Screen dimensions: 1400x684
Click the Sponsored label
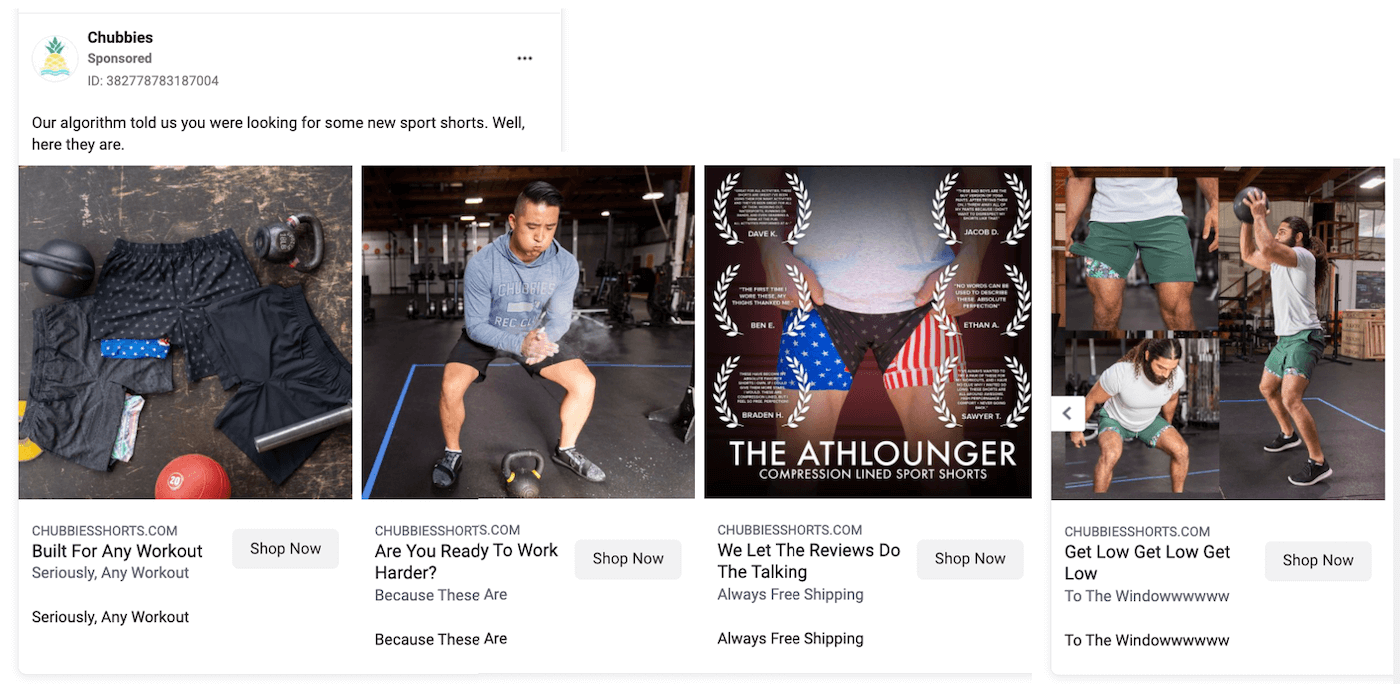pos(120,59)
